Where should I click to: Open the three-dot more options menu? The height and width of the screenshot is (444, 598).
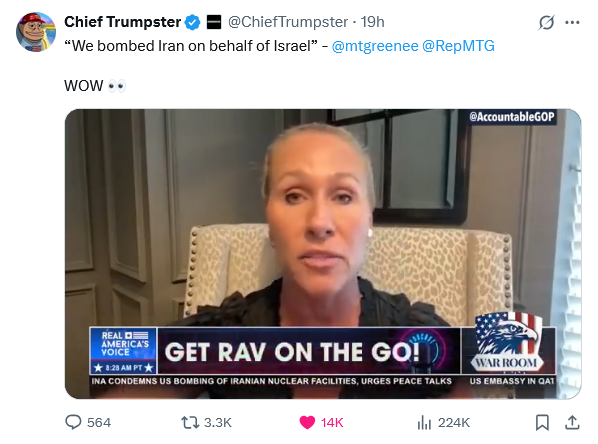tap(572, 23)
